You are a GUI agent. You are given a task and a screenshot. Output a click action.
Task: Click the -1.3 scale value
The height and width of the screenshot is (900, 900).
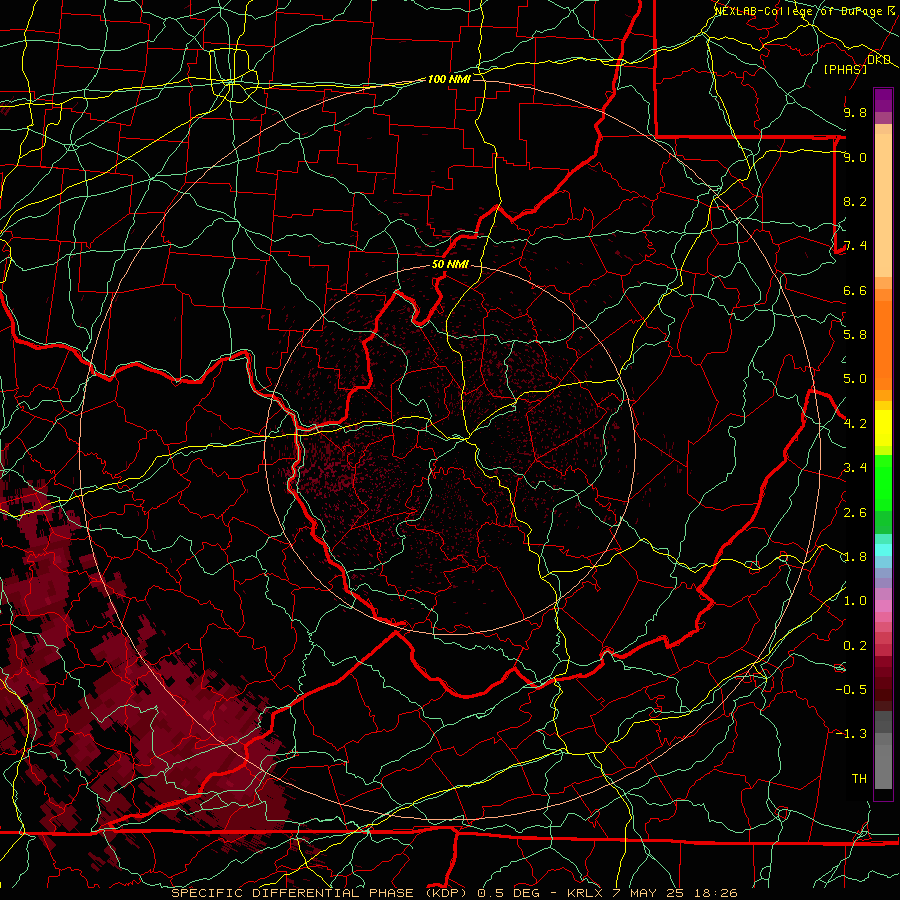tap(851, 734)
